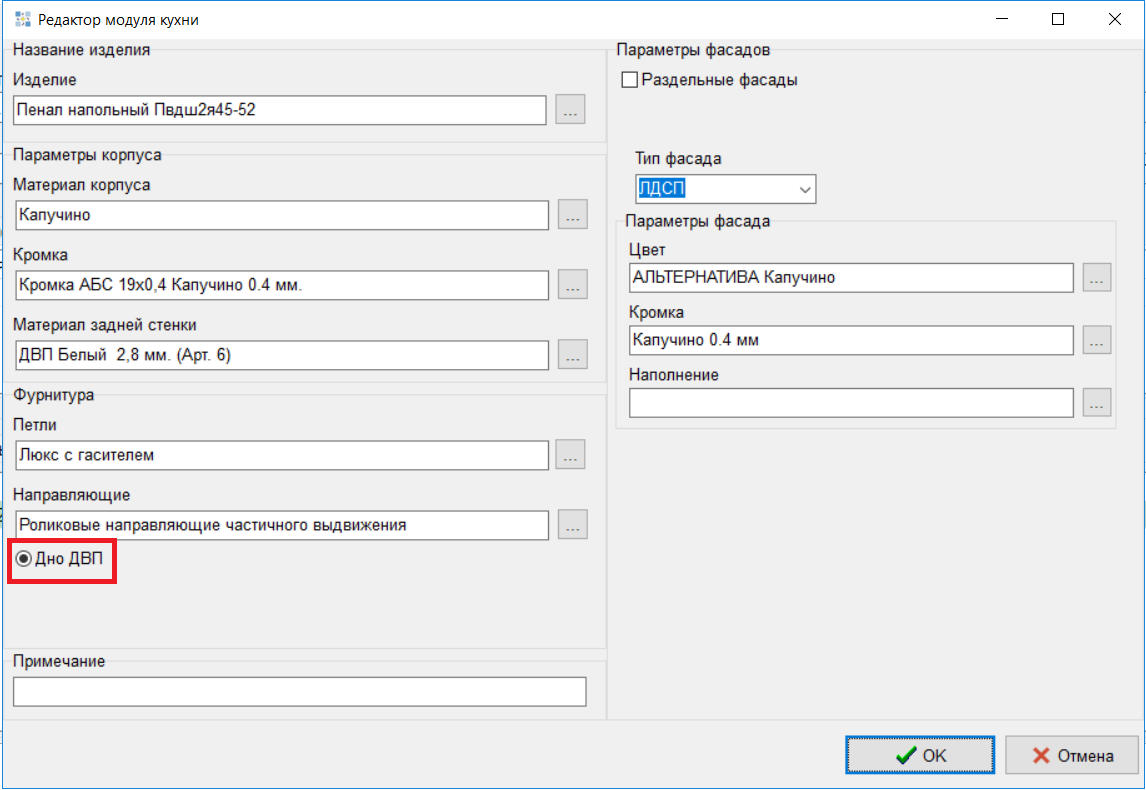Select the Дно ДВП radio button
Image resolution: width=1146 pixels, height=790 pixels.
click(24, 559)
